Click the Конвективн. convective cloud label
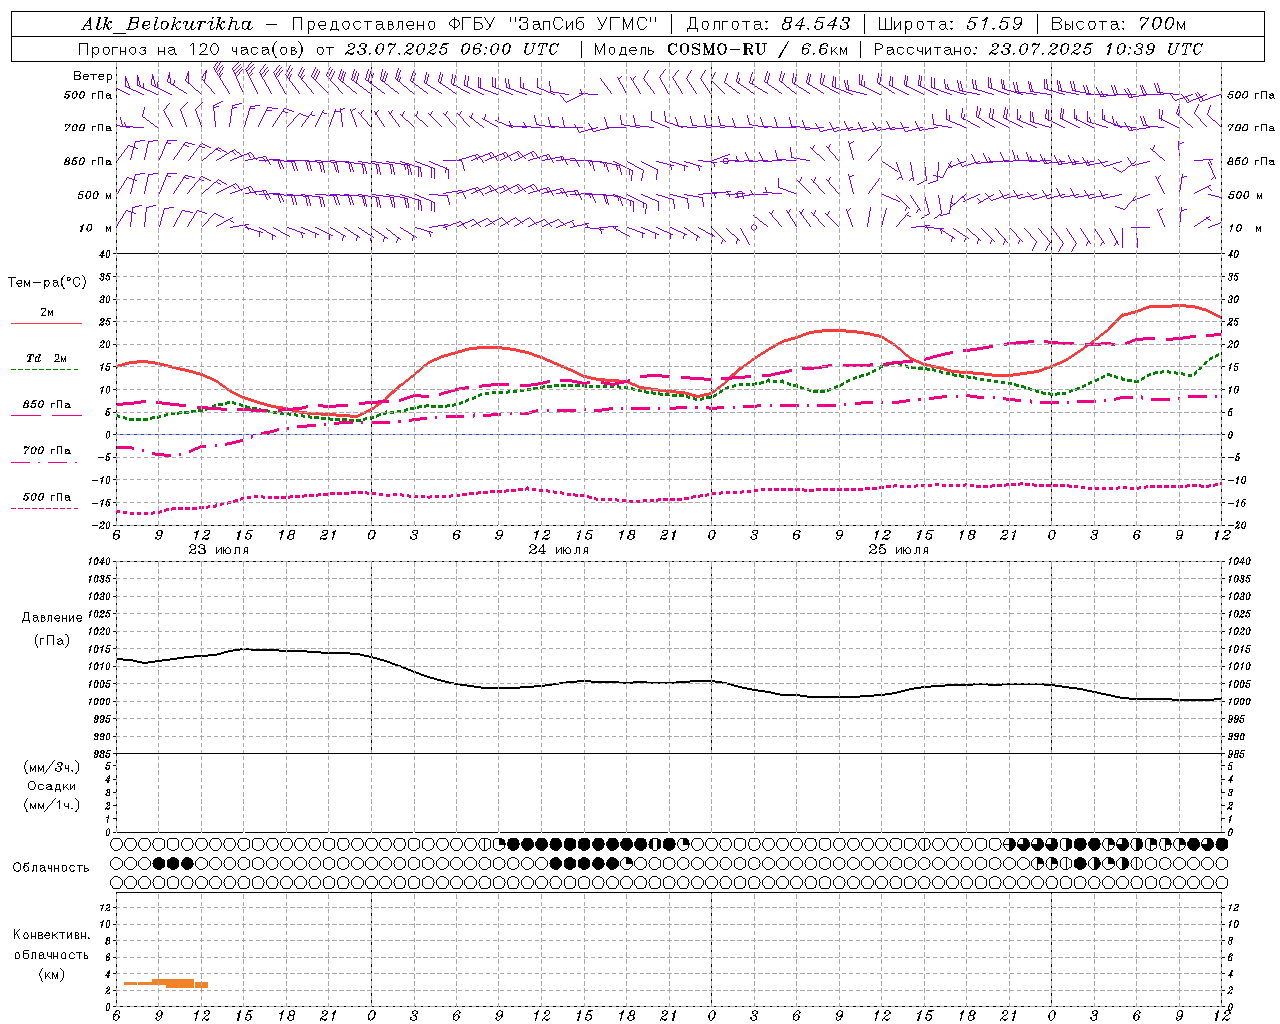 pyautogui.click(x=51, y=935)
